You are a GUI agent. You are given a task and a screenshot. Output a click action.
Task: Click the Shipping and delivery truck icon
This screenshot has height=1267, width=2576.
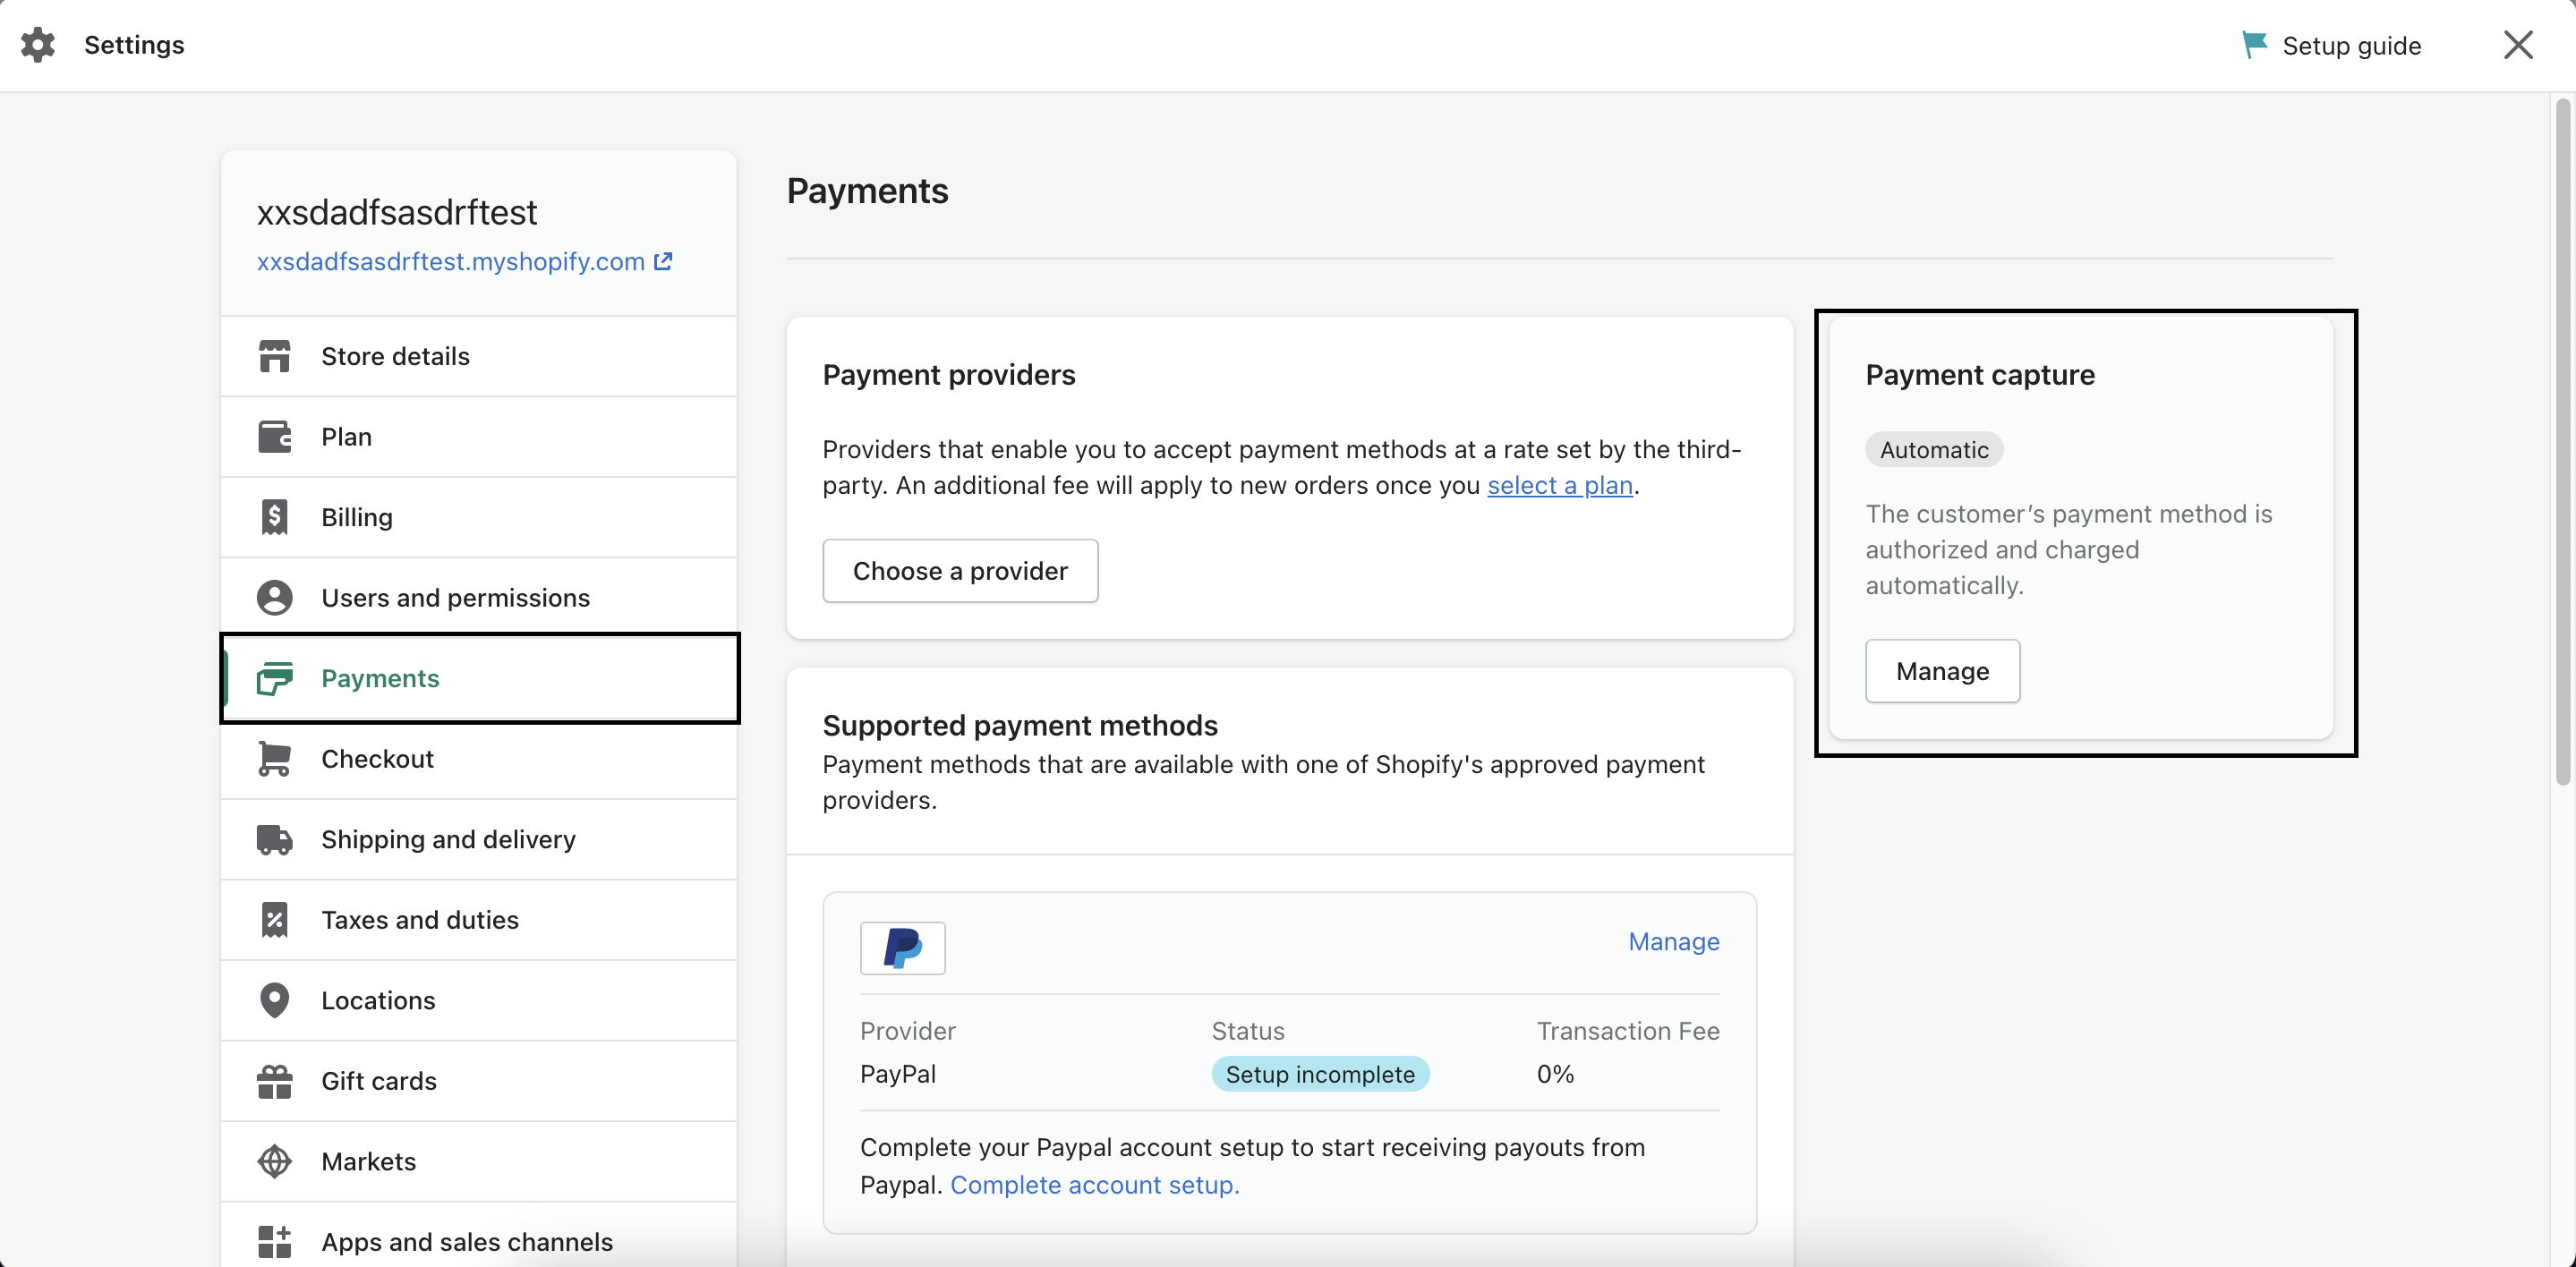pyautogui.click(x=274, y=839)
